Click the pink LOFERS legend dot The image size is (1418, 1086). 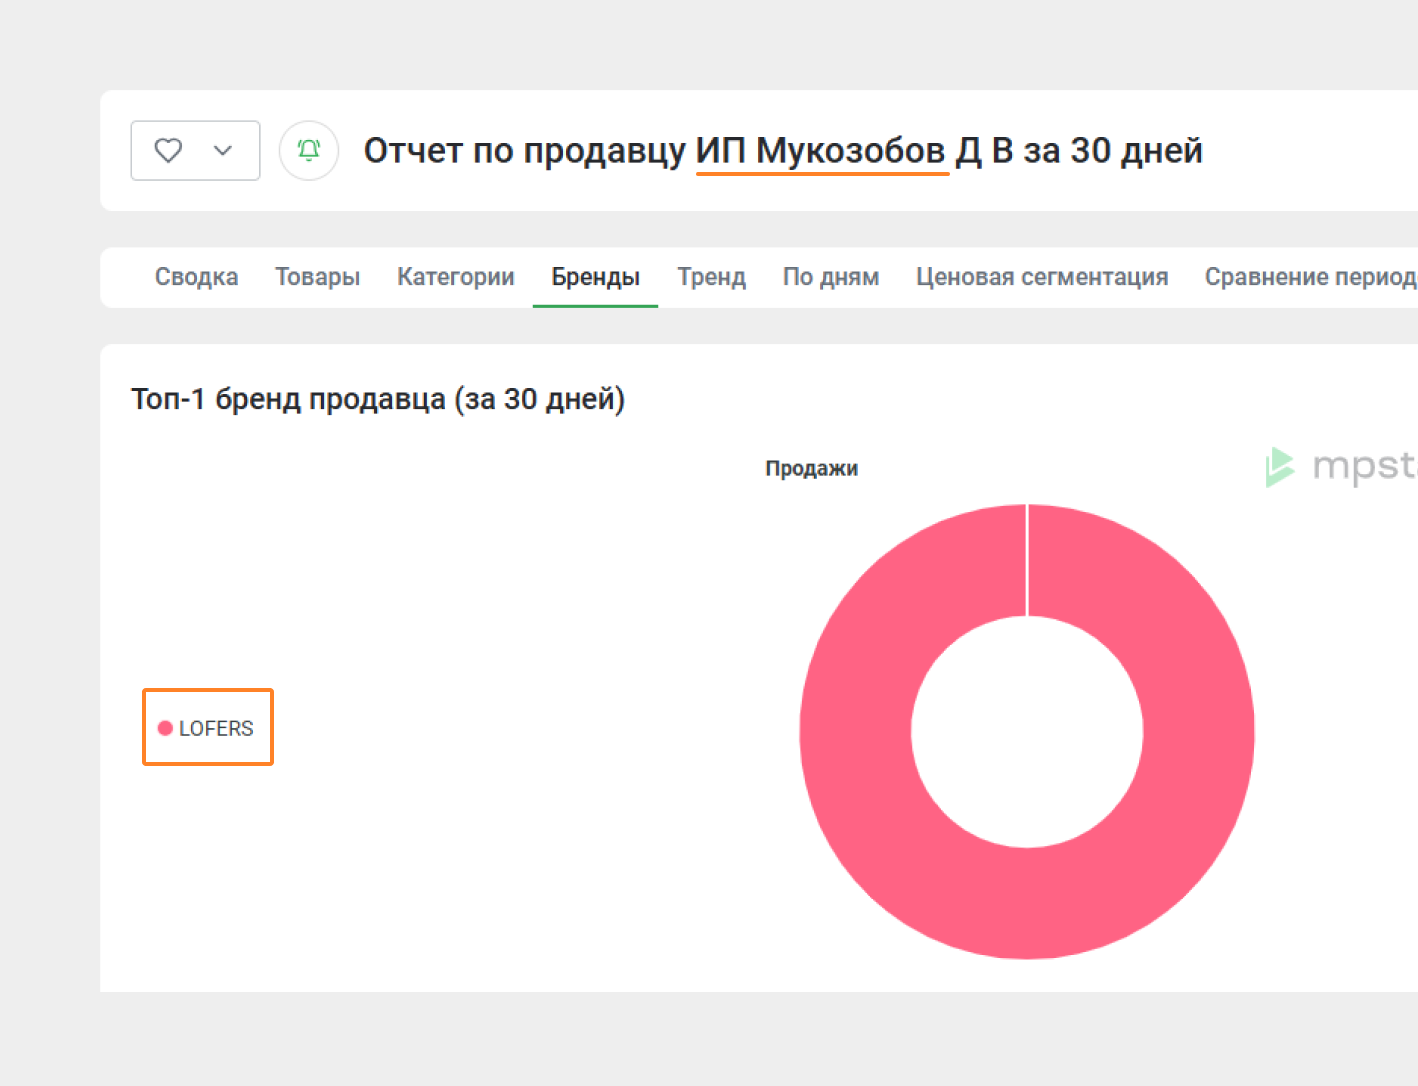point(165,728)
